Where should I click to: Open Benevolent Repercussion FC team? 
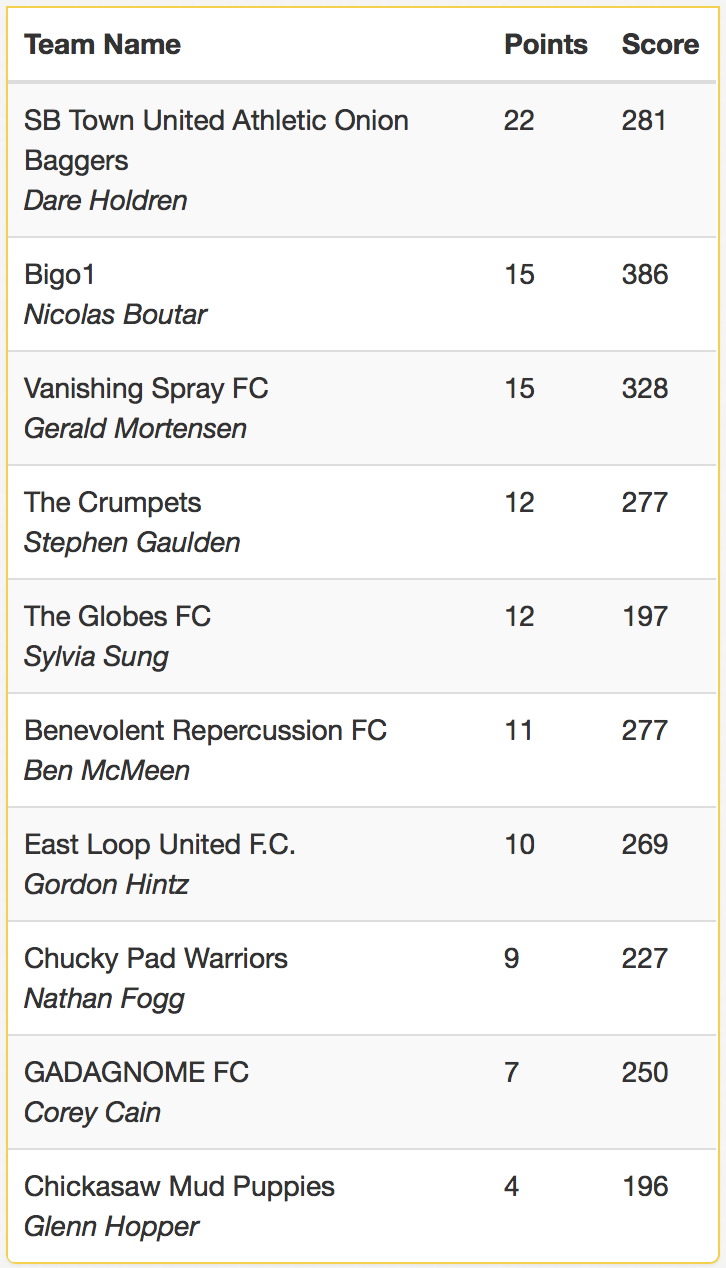point(205,731)
